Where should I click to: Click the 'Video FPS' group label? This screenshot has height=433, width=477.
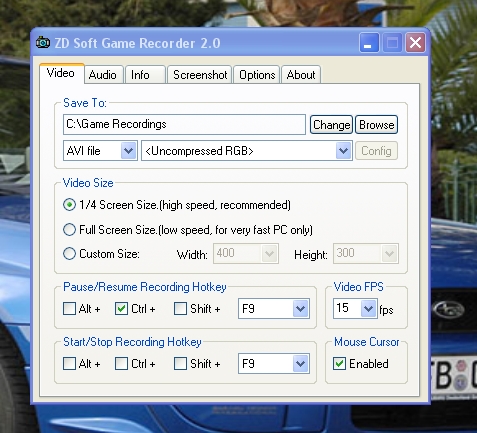click(x=359, y=287)
